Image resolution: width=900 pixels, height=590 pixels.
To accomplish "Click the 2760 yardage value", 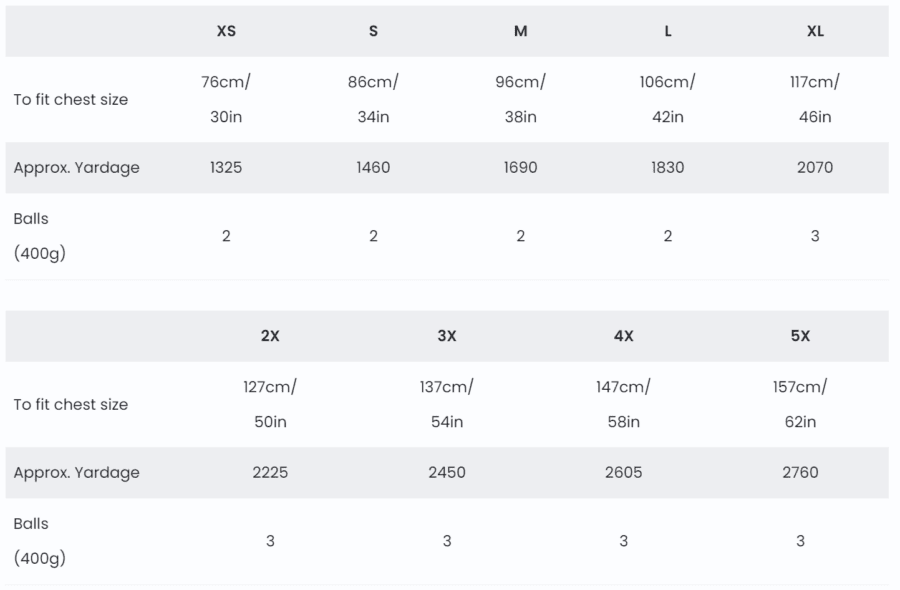I will point(800,472).
